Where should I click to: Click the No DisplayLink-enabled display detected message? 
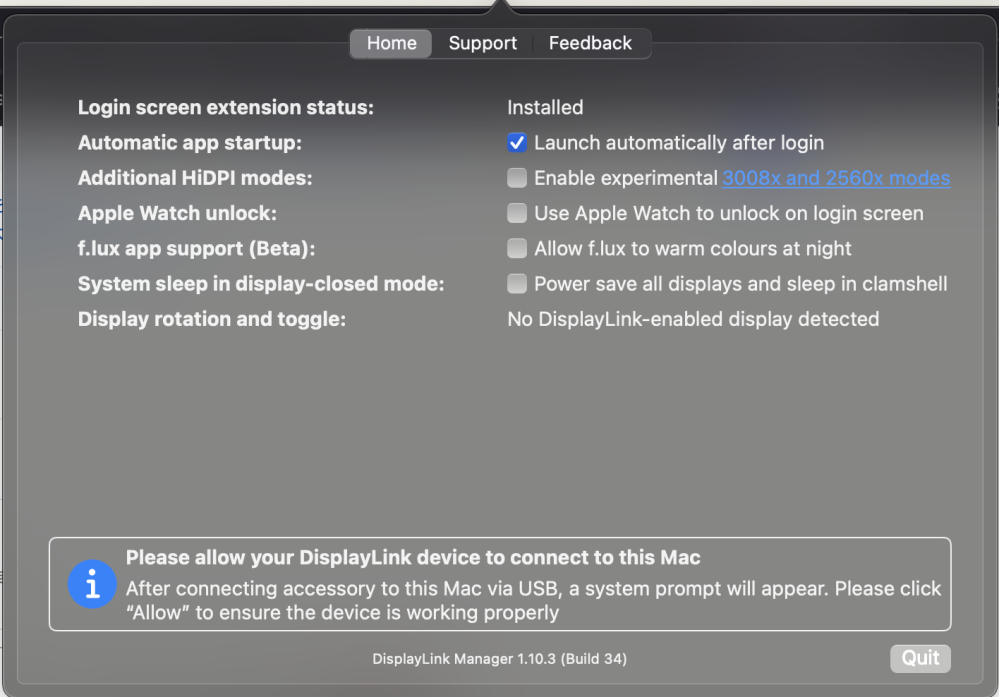(693, 319)
